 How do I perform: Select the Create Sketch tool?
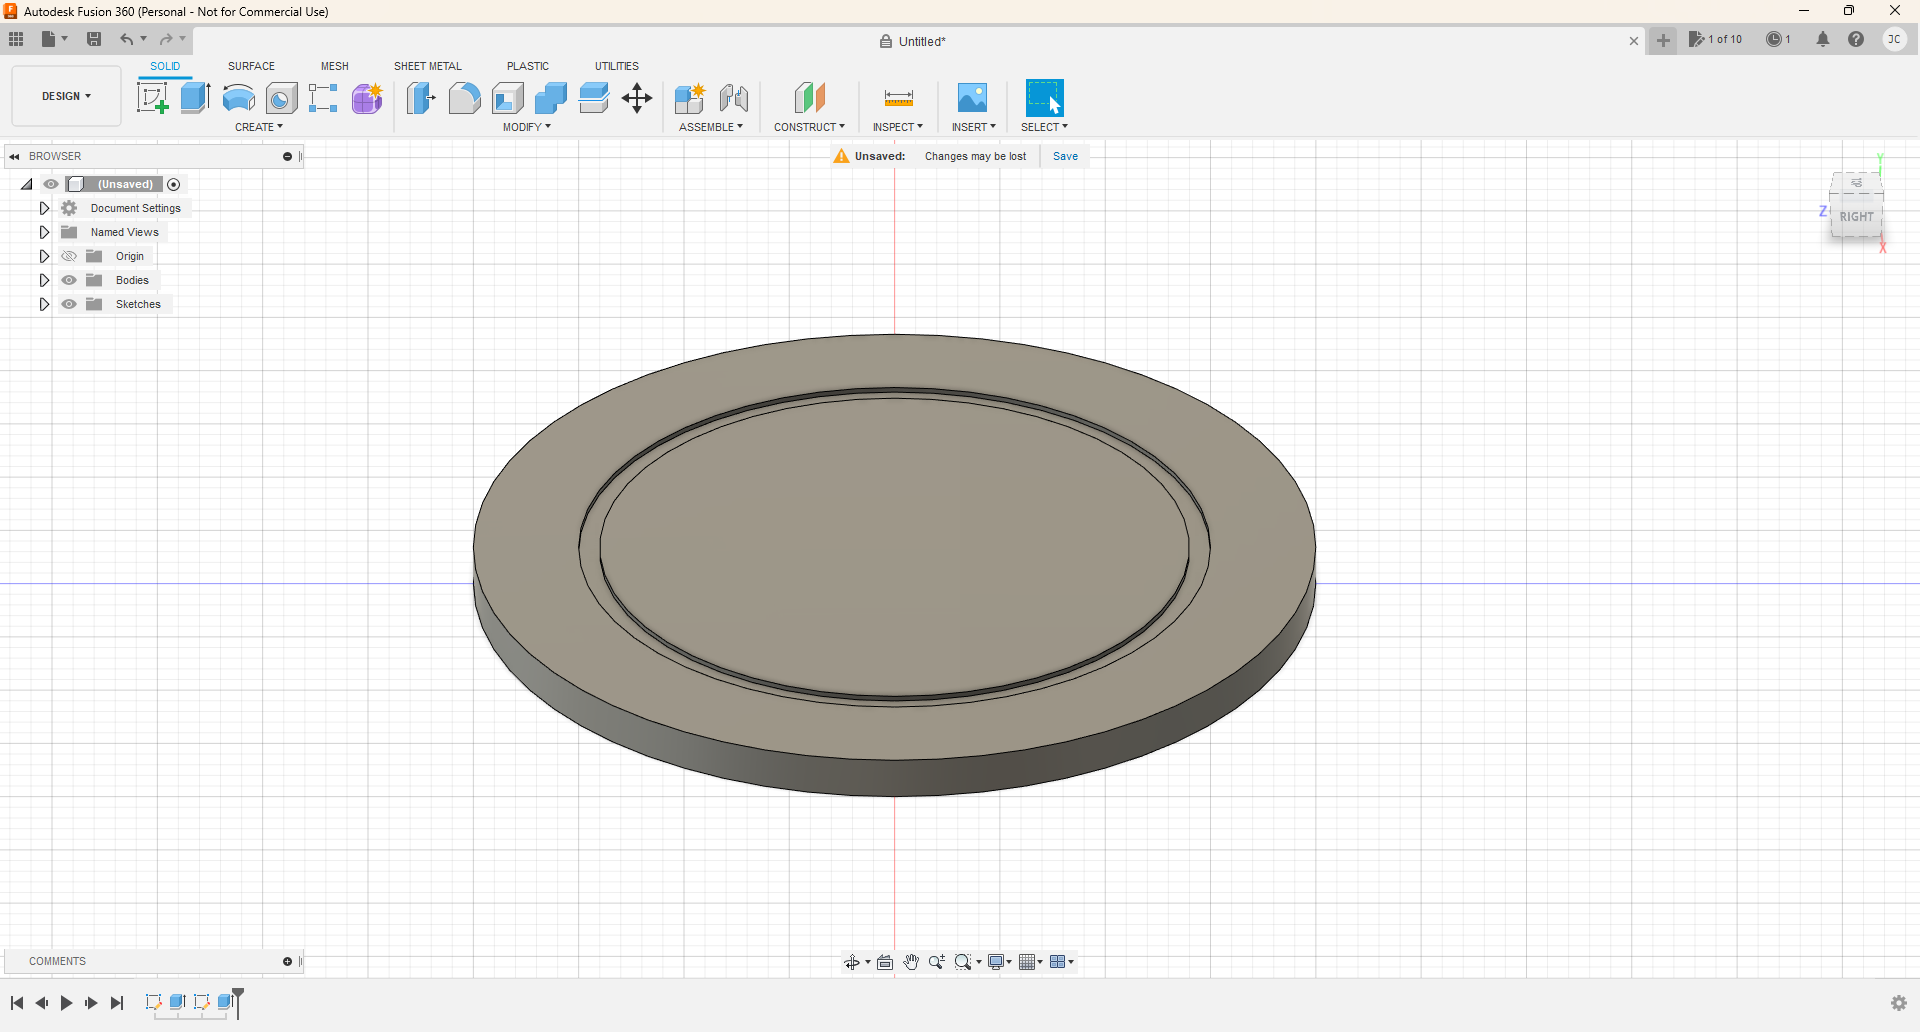[x=152, y=98]
